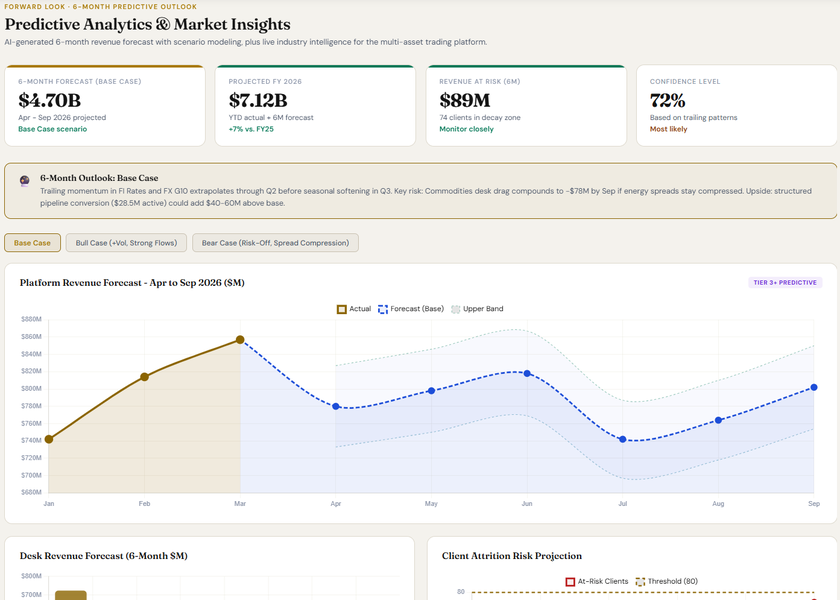Click '74 clients in decay zone' text
This screenshot has width=840, height=600.
tap(480, 117)
